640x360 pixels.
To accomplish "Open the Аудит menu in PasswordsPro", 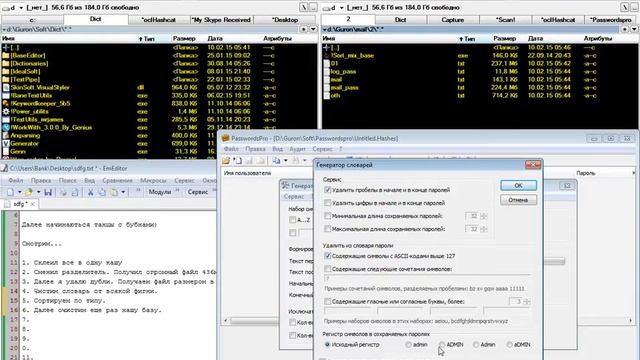I will click(298, 149).
